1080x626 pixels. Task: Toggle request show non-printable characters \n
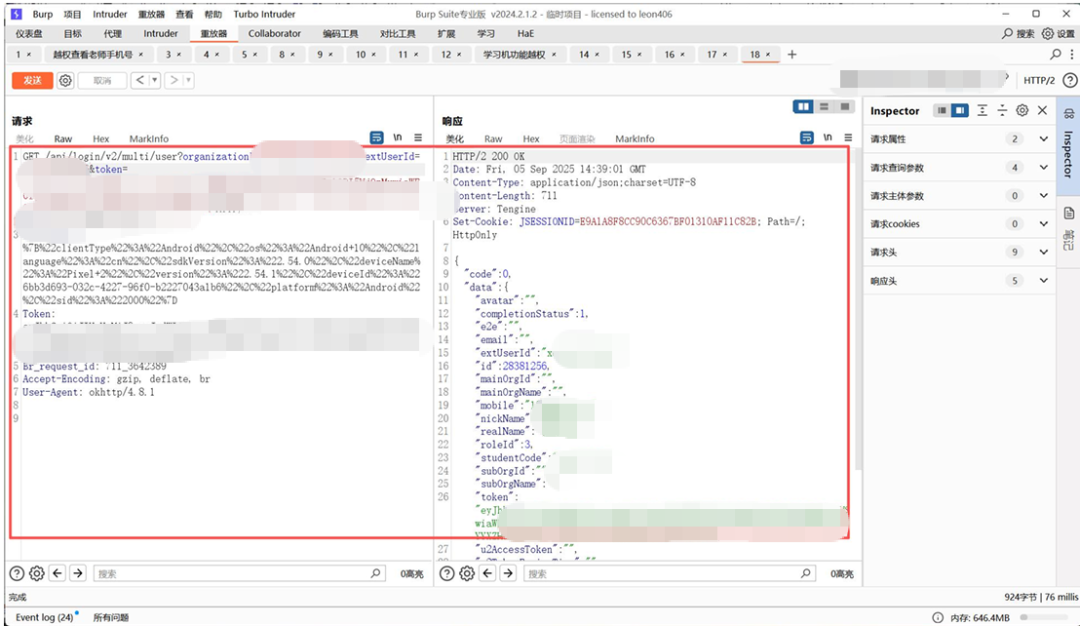397,138
